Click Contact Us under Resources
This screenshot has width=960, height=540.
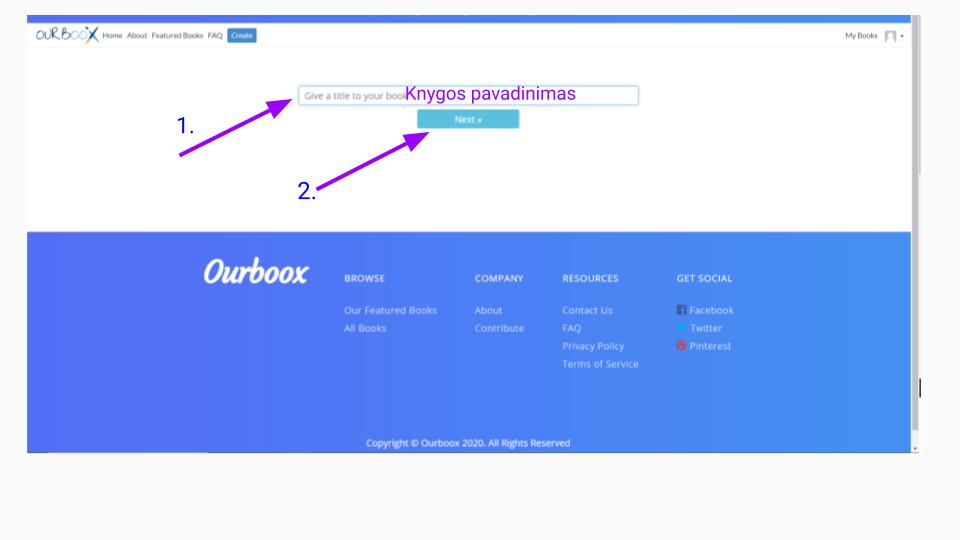click(x=587, y=310)
